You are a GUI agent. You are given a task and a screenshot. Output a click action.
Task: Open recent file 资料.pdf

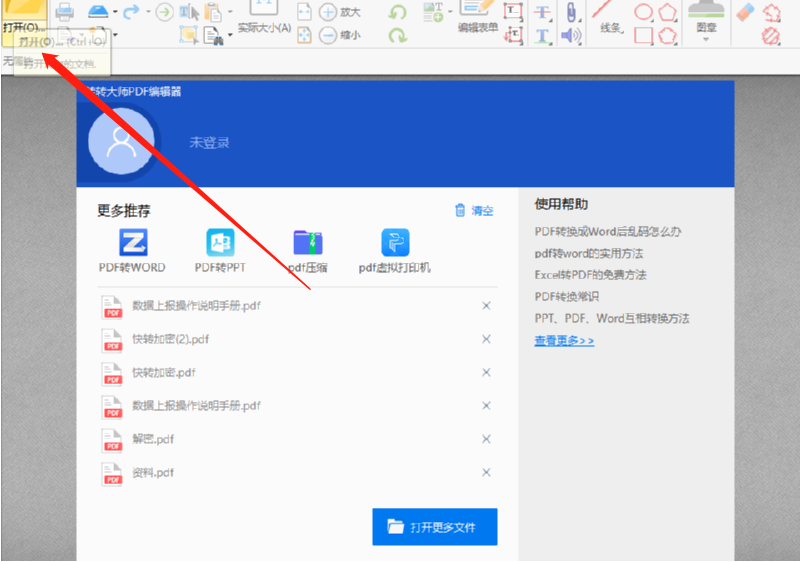coord(153,473)
